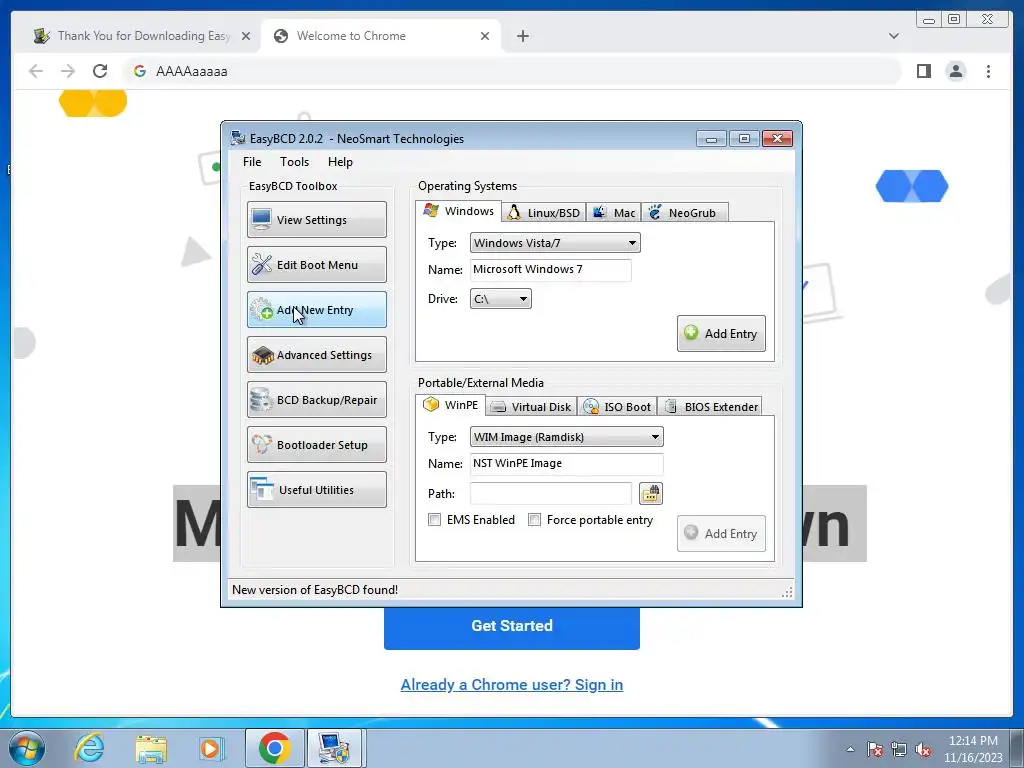This screenshot has width=1024, height=768.
Task: Expand the Windows Vista/7 Type dropdown
Action: click(x=555, y=243)
